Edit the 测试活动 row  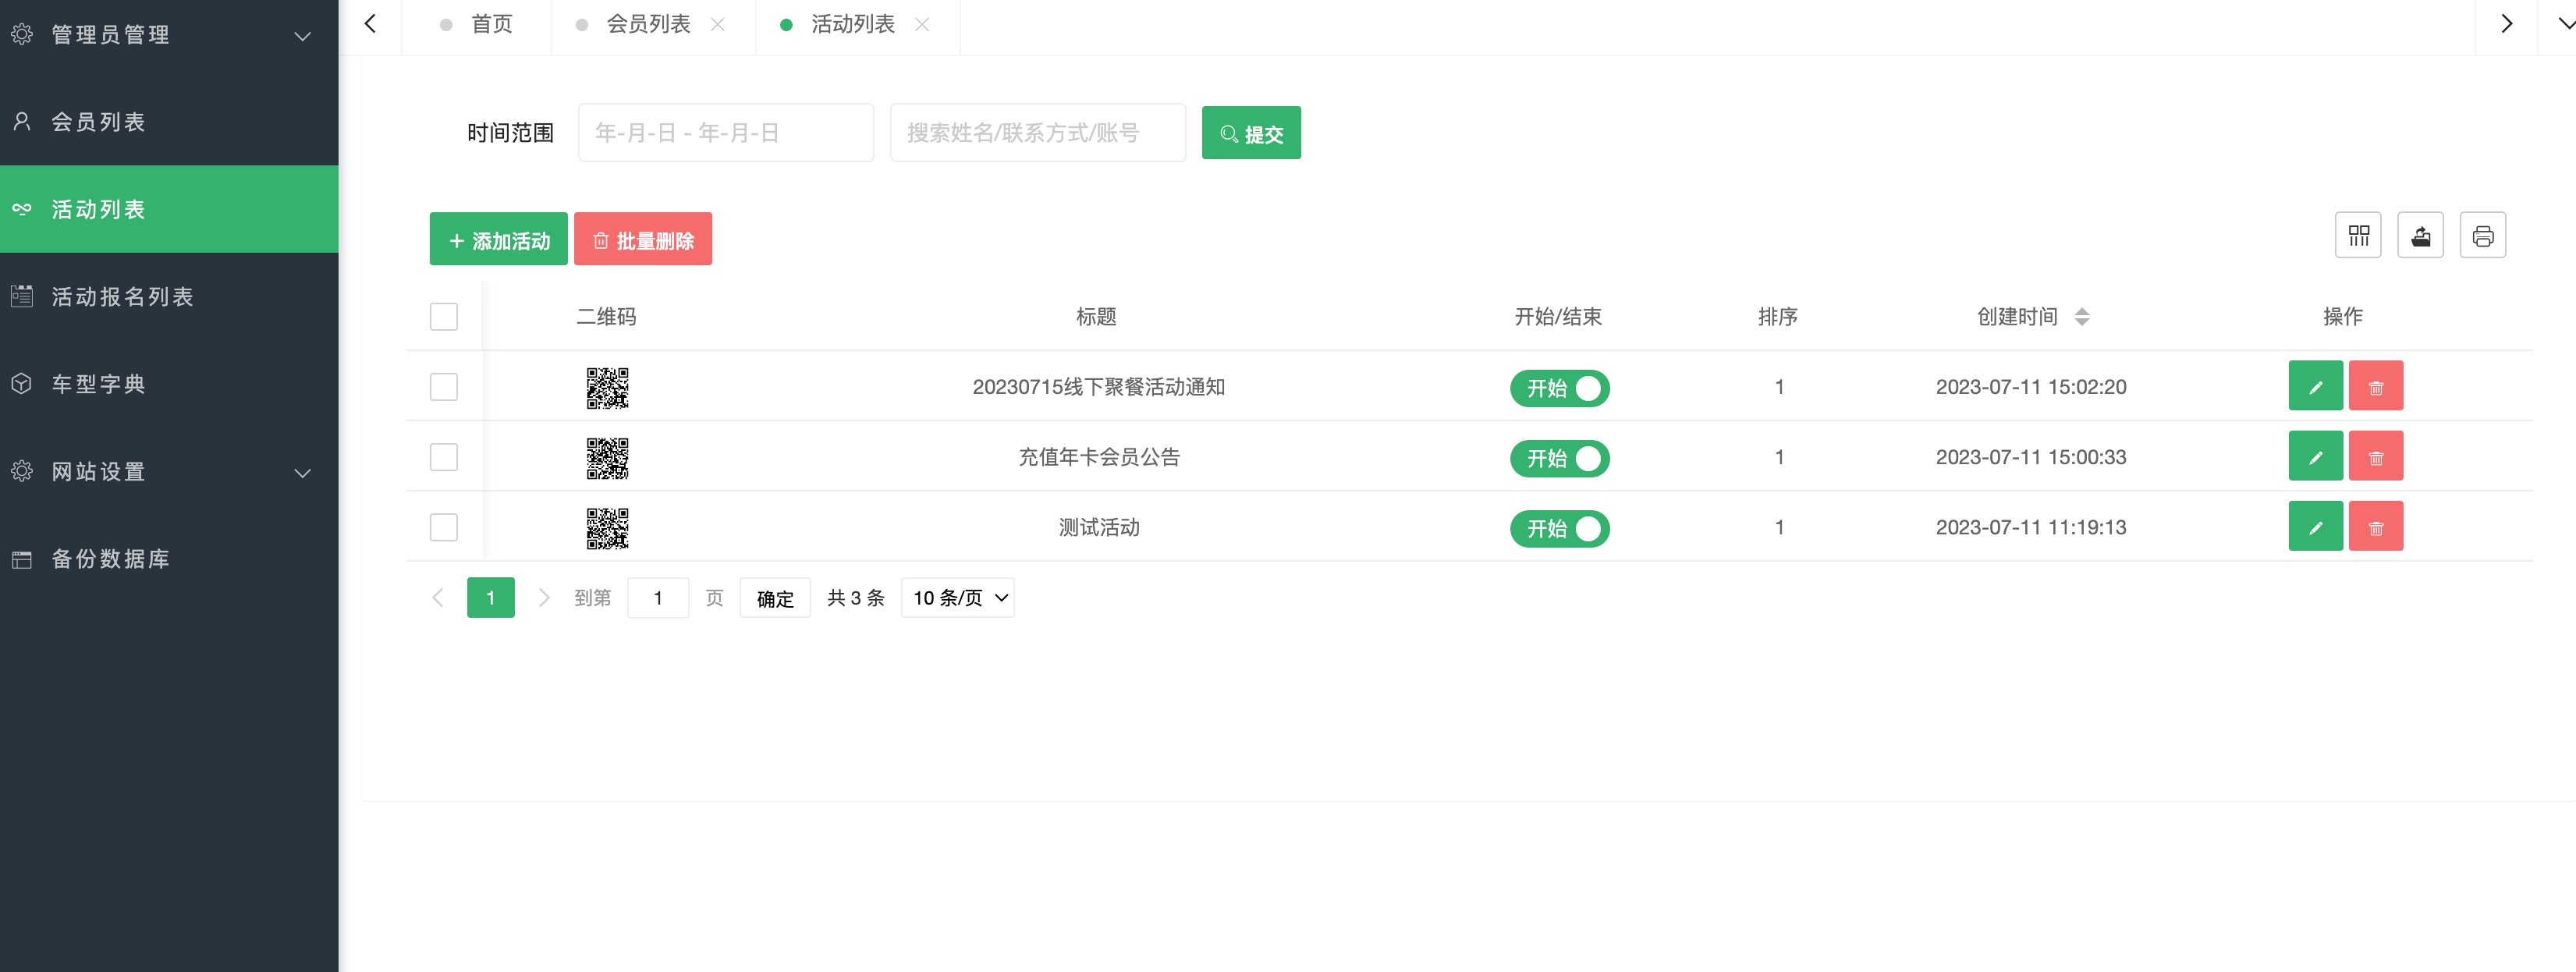(x=2315, y=526)
